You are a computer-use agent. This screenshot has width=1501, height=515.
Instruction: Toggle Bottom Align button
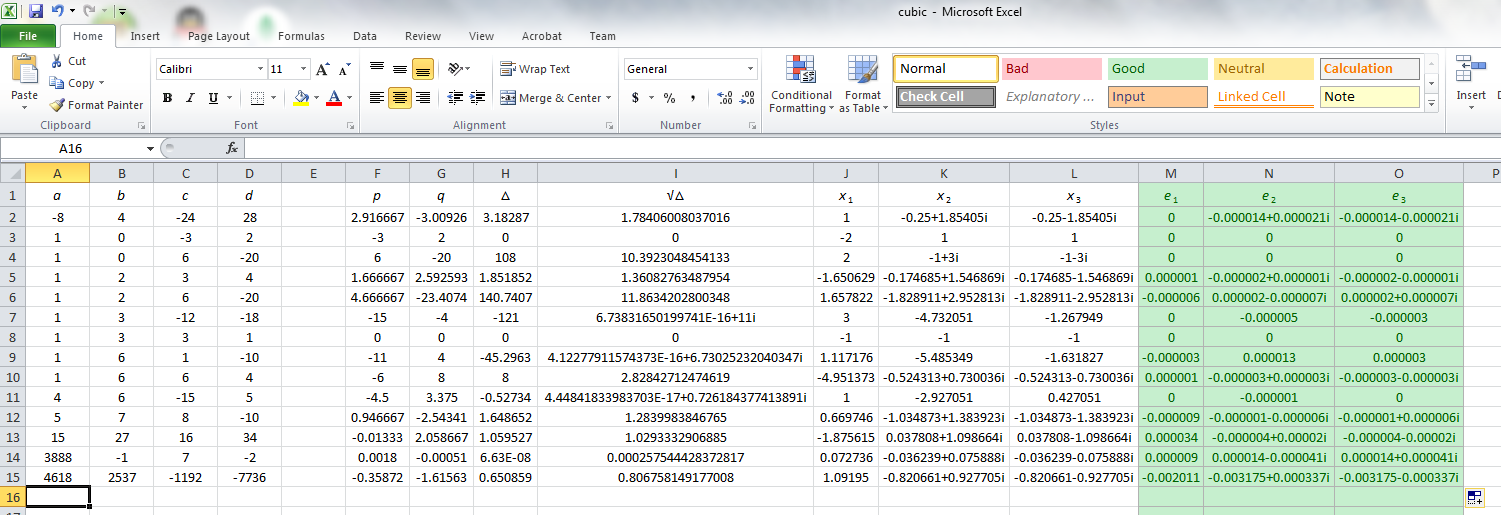pos(423,69)
